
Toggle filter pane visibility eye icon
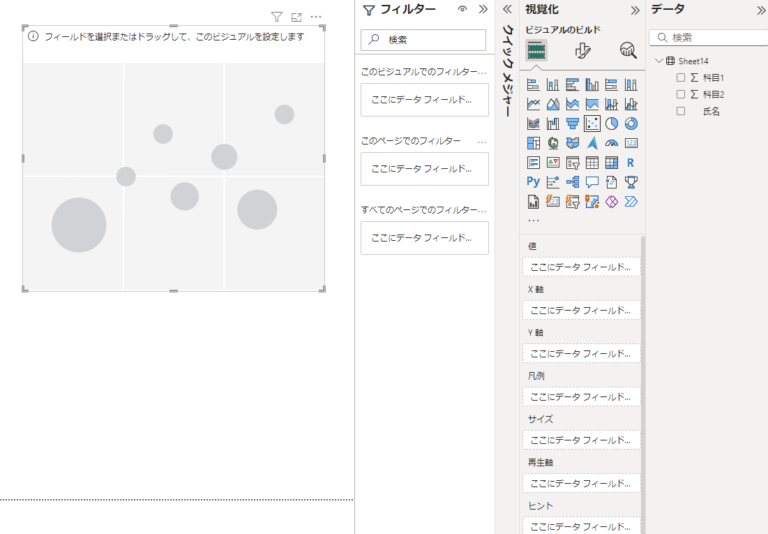[x=462, y=9]
